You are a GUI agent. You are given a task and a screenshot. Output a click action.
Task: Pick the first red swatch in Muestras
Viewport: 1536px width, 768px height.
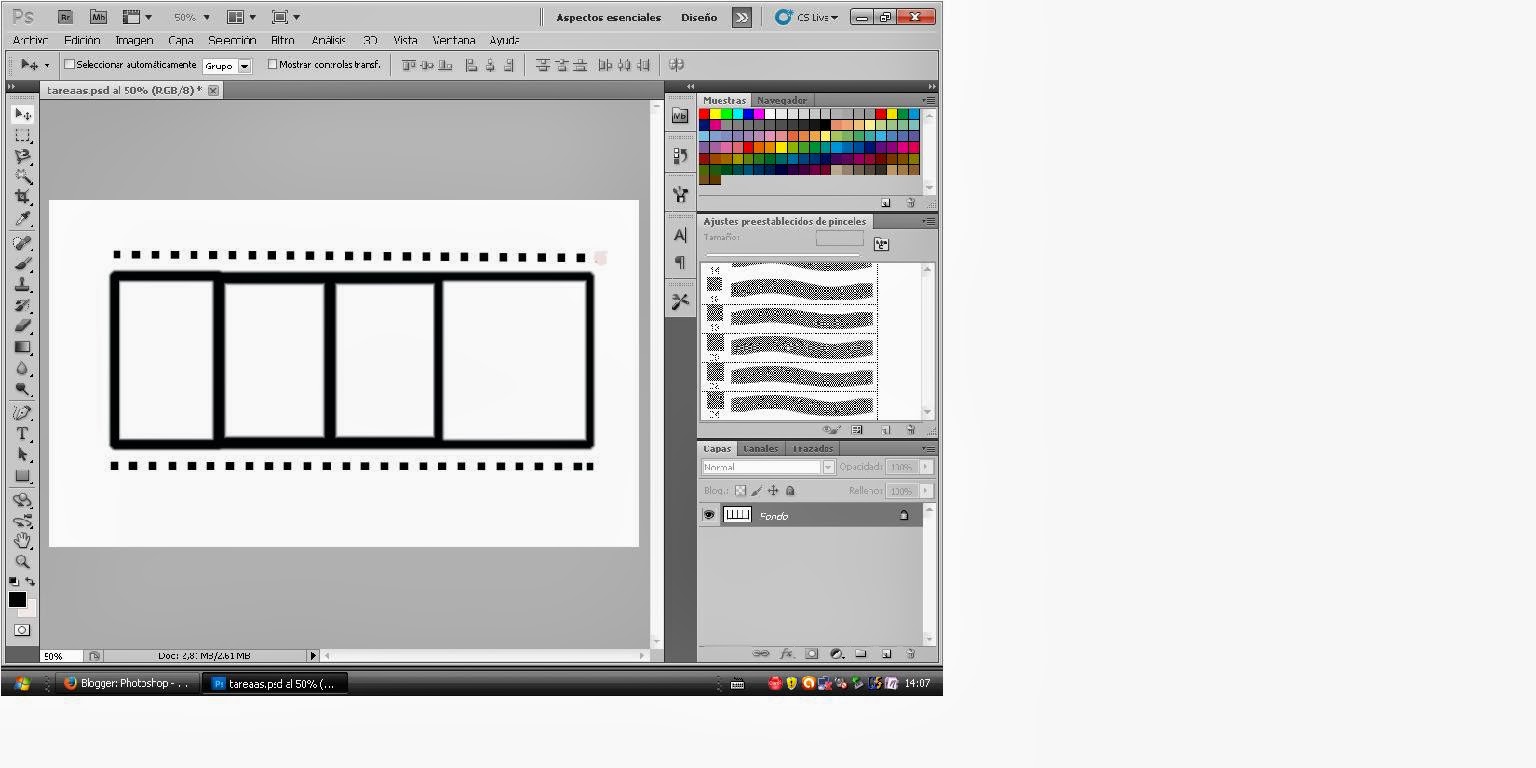704,114
